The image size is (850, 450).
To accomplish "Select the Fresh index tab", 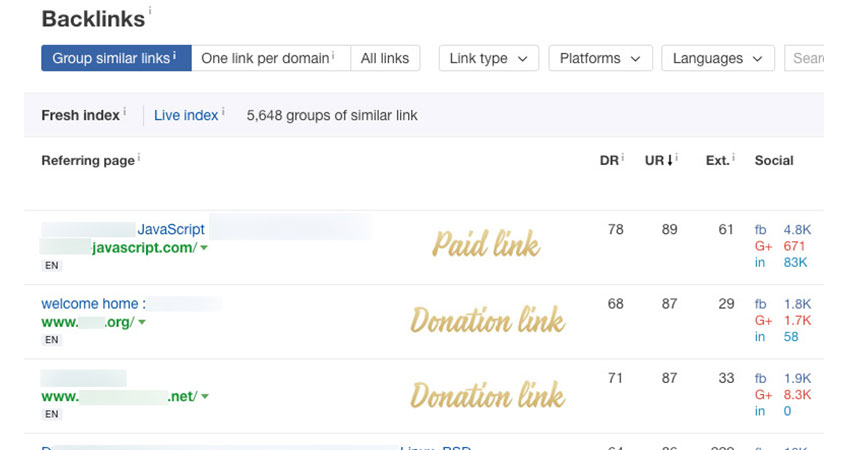I will click(80, 115).
